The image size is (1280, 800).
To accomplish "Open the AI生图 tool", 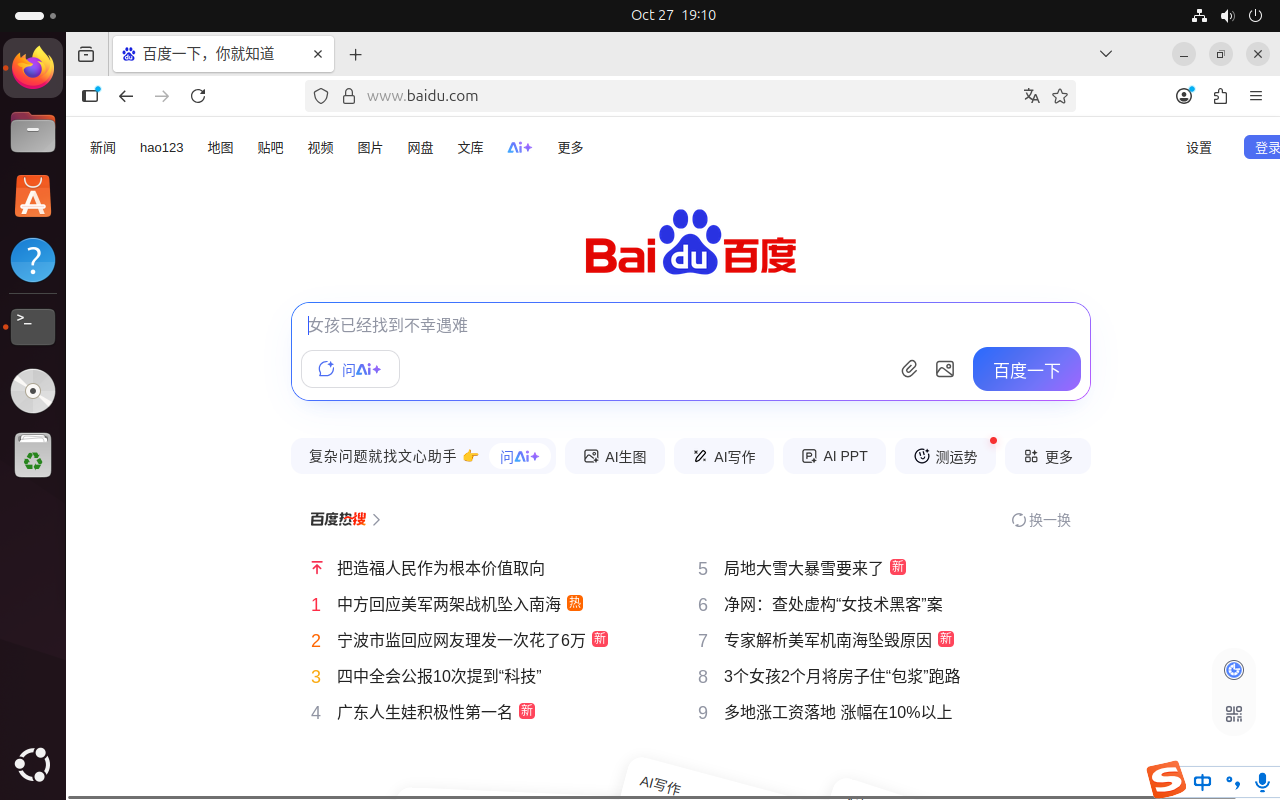I will 615,456.
